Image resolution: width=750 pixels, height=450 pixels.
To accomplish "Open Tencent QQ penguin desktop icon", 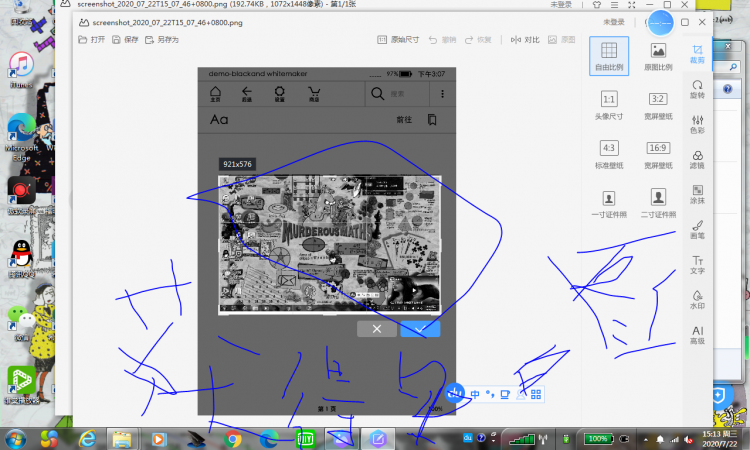I will pyautogui.click(x=21, y=259).
